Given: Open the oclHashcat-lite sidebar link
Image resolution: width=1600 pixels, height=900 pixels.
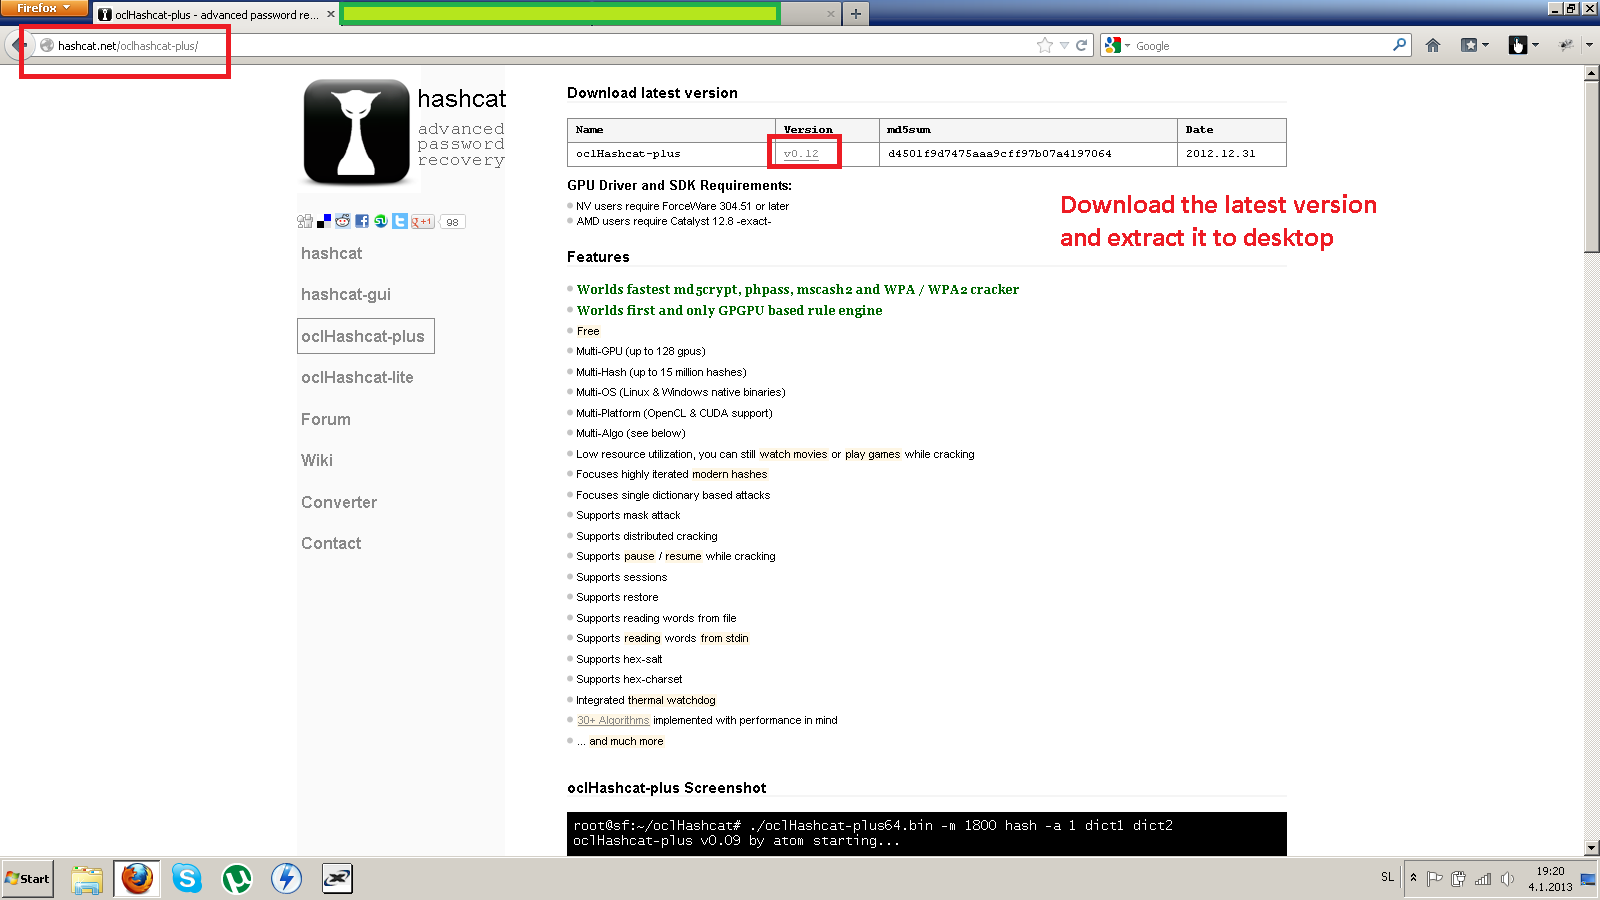Looking at the screenshot, I should tap(357, 378).
